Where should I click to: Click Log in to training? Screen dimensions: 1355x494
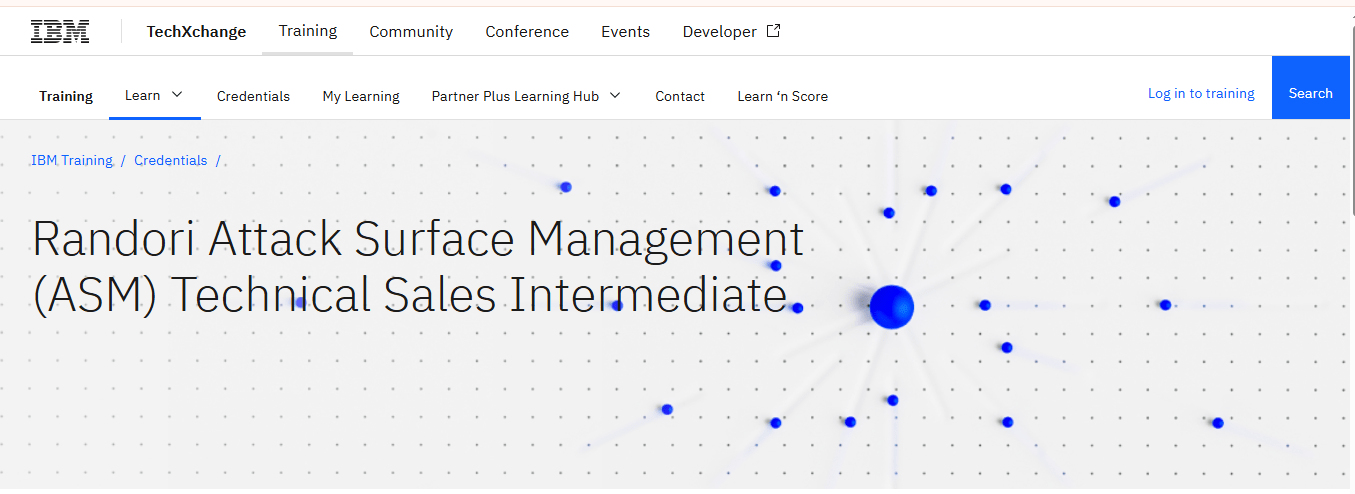pyautogui.click(x=1201, y=93)
